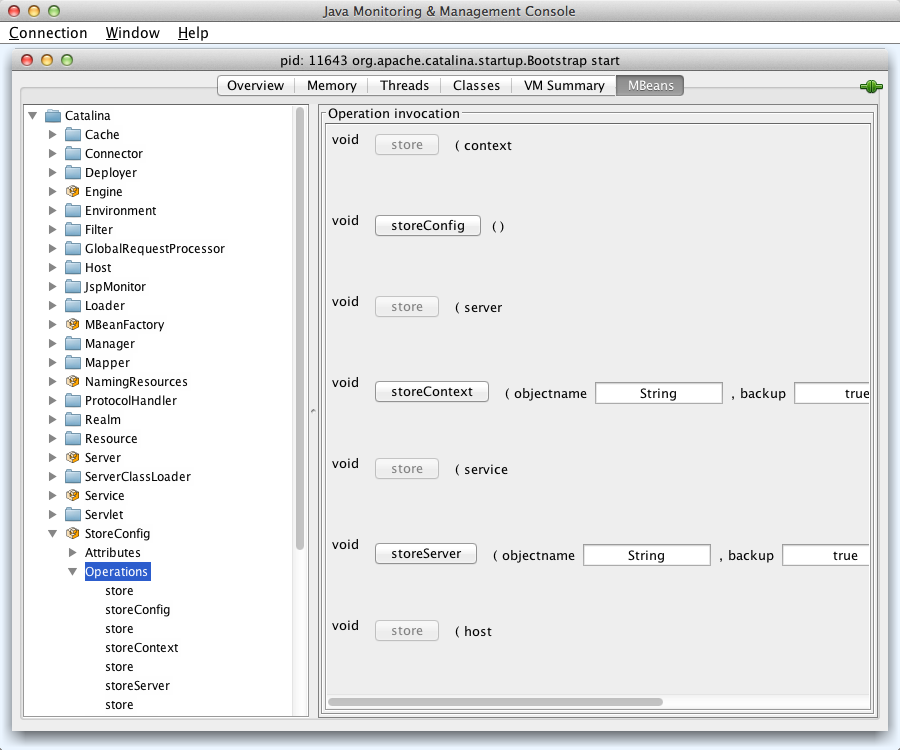Screen dimensions: 900x750
Task: Click the storeServer backup true field
Action: (825, 555)
